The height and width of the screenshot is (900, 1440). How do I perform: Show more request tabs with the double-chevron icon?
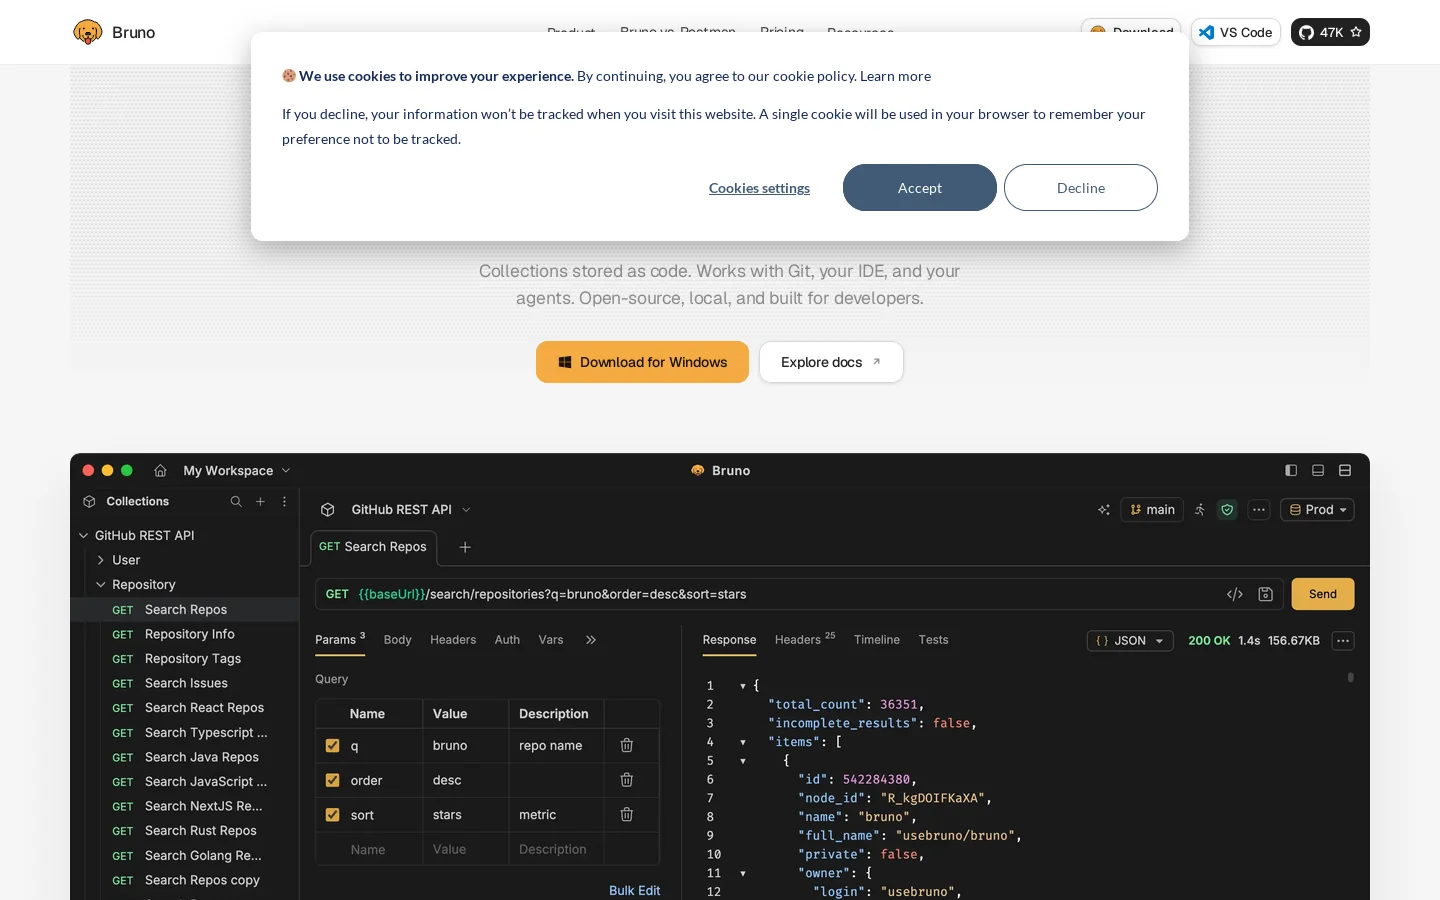(x=591, y=640)
